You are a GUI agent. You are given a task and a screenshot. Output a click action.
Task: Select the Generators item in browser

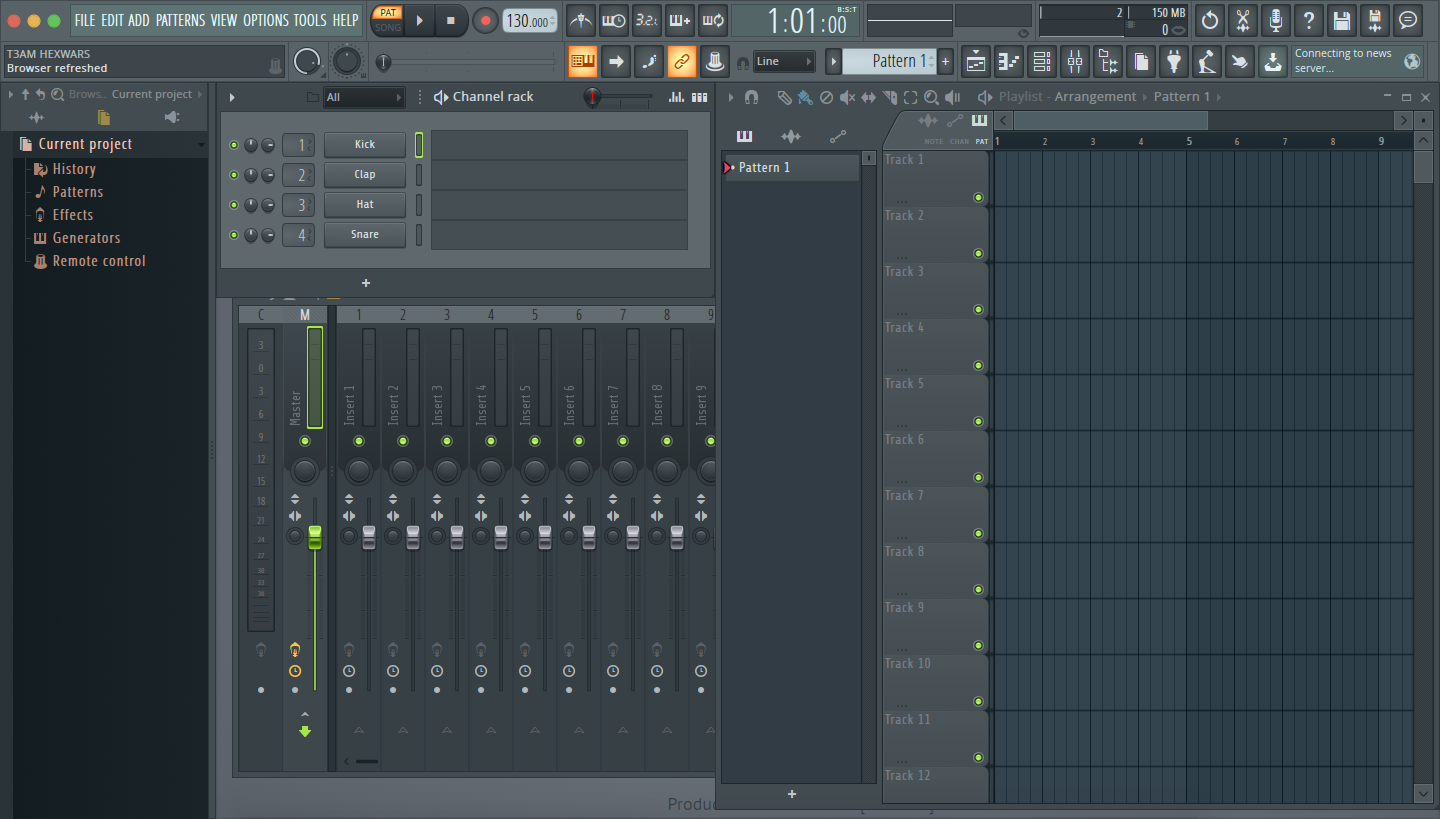pos(86,238)
